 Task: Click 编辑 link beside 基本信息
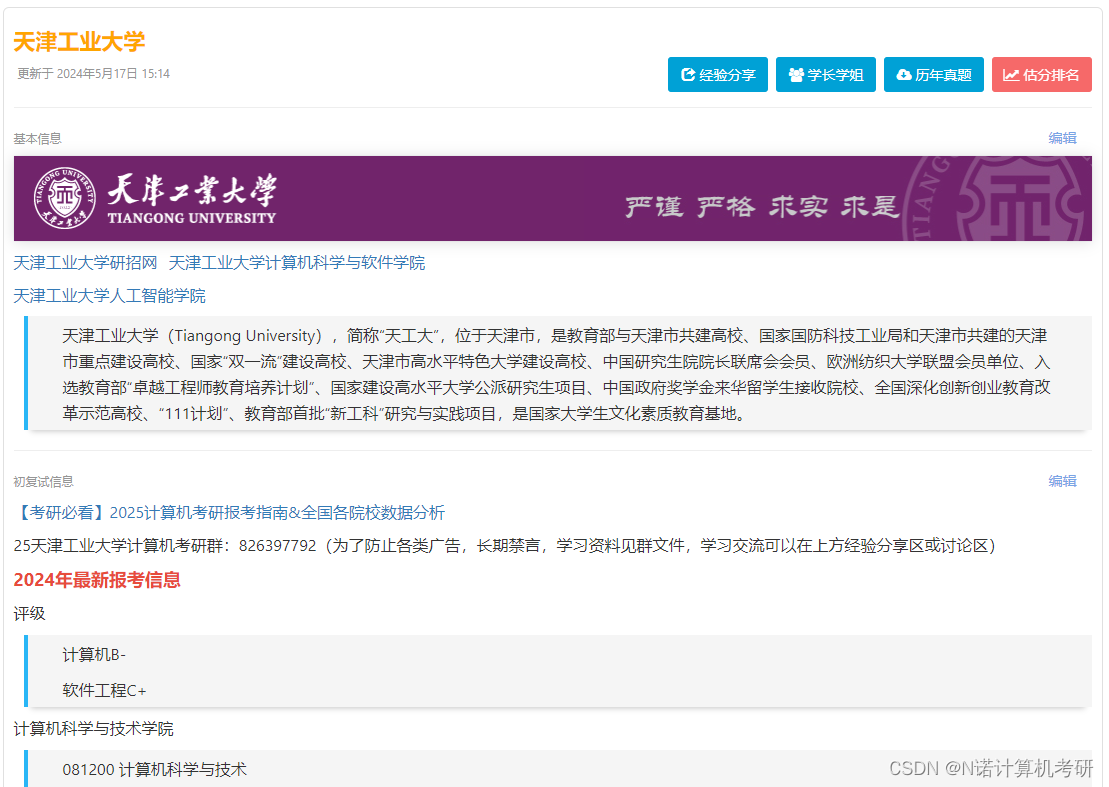click(x=1062, y=138)
